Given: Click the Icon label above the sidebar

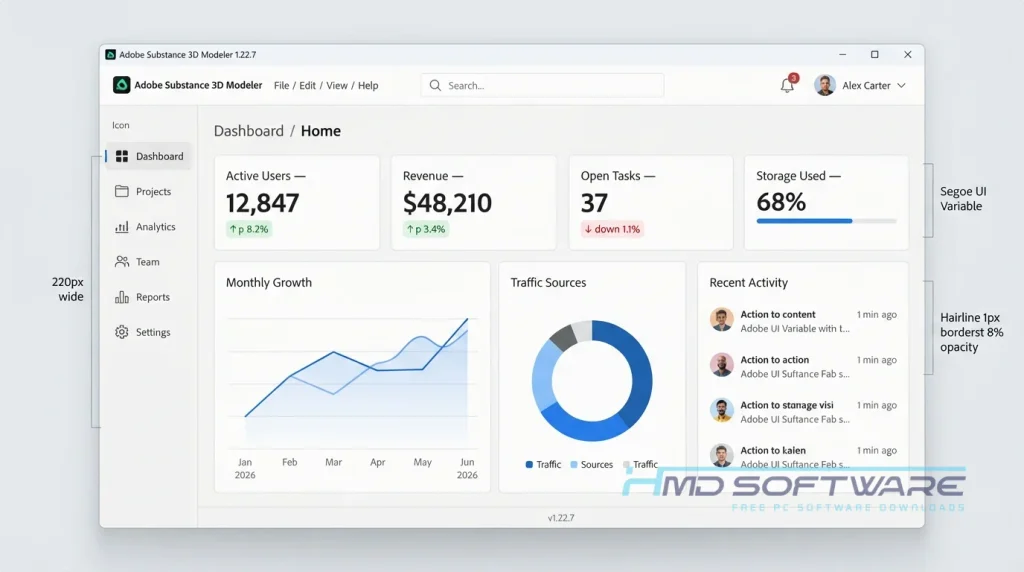Looking at the screenshot, I should click(121, 125).
